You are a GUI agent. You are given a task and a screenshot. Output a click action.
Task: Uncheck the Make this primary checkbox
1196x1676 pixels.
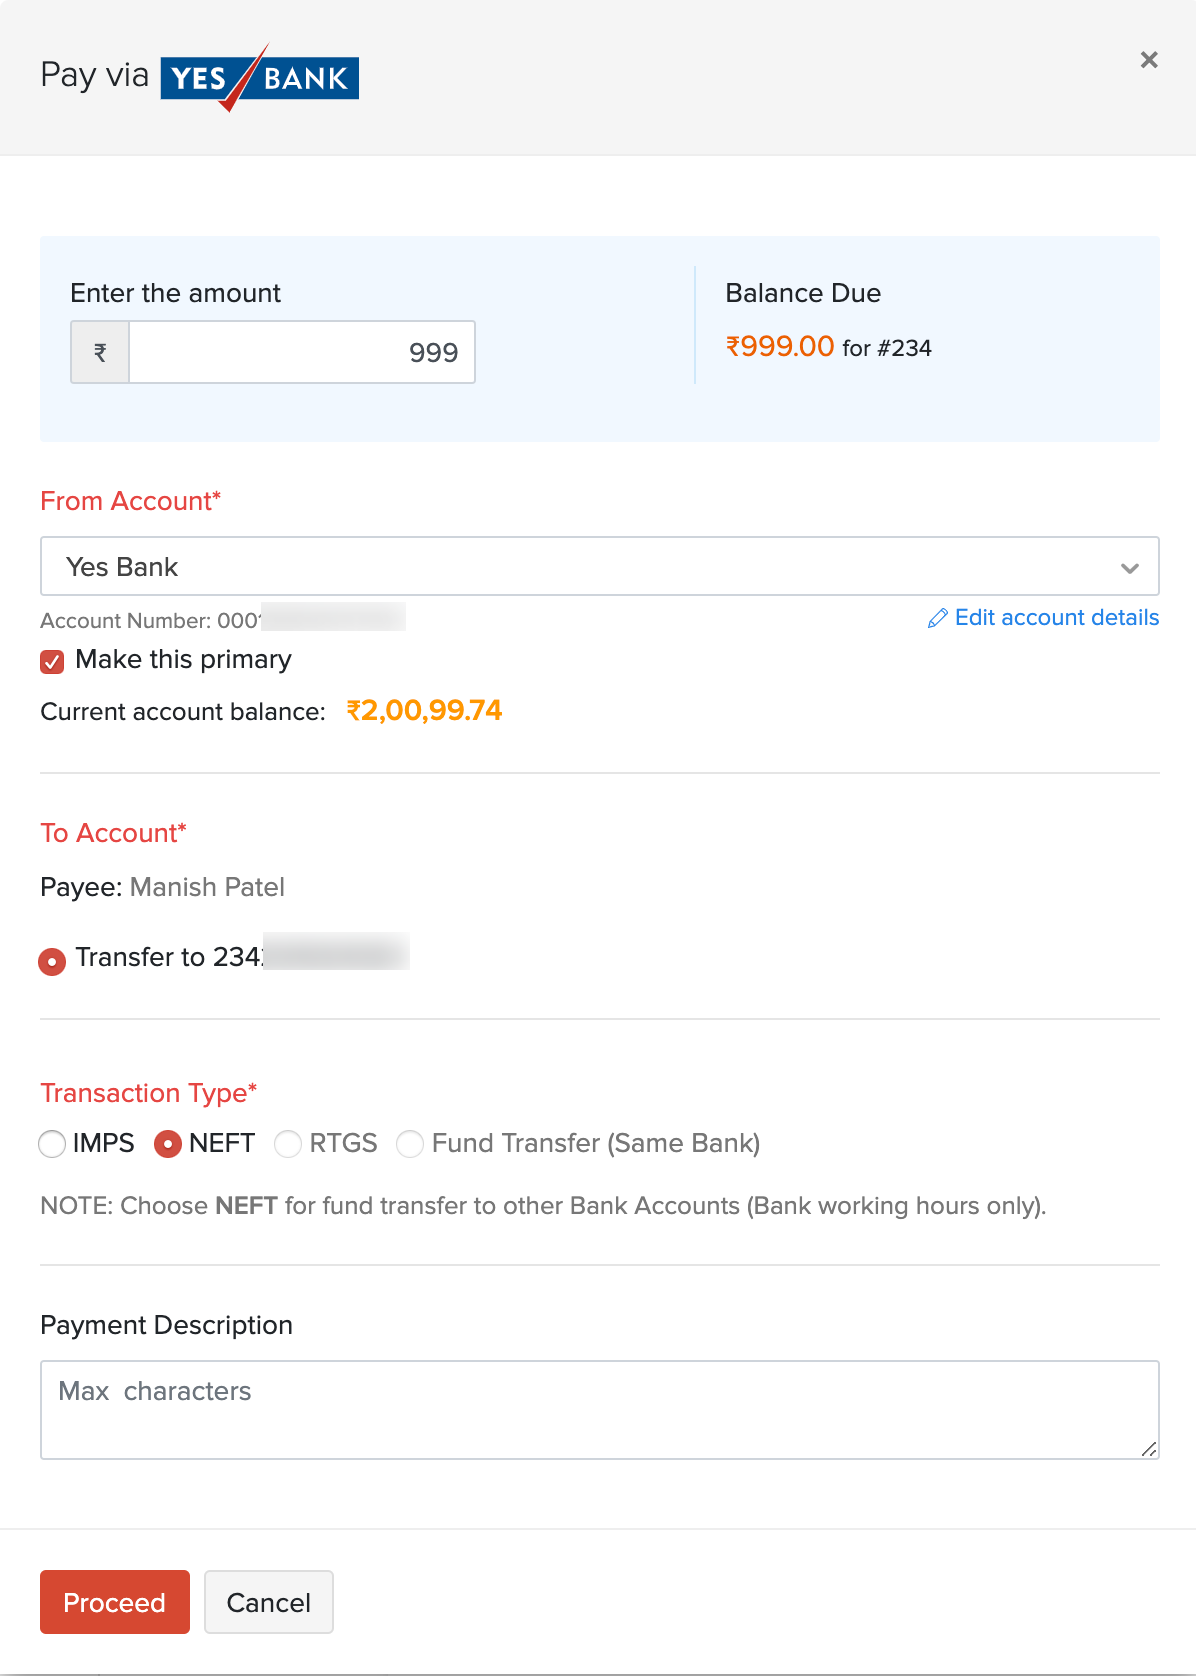pos(51,661)
